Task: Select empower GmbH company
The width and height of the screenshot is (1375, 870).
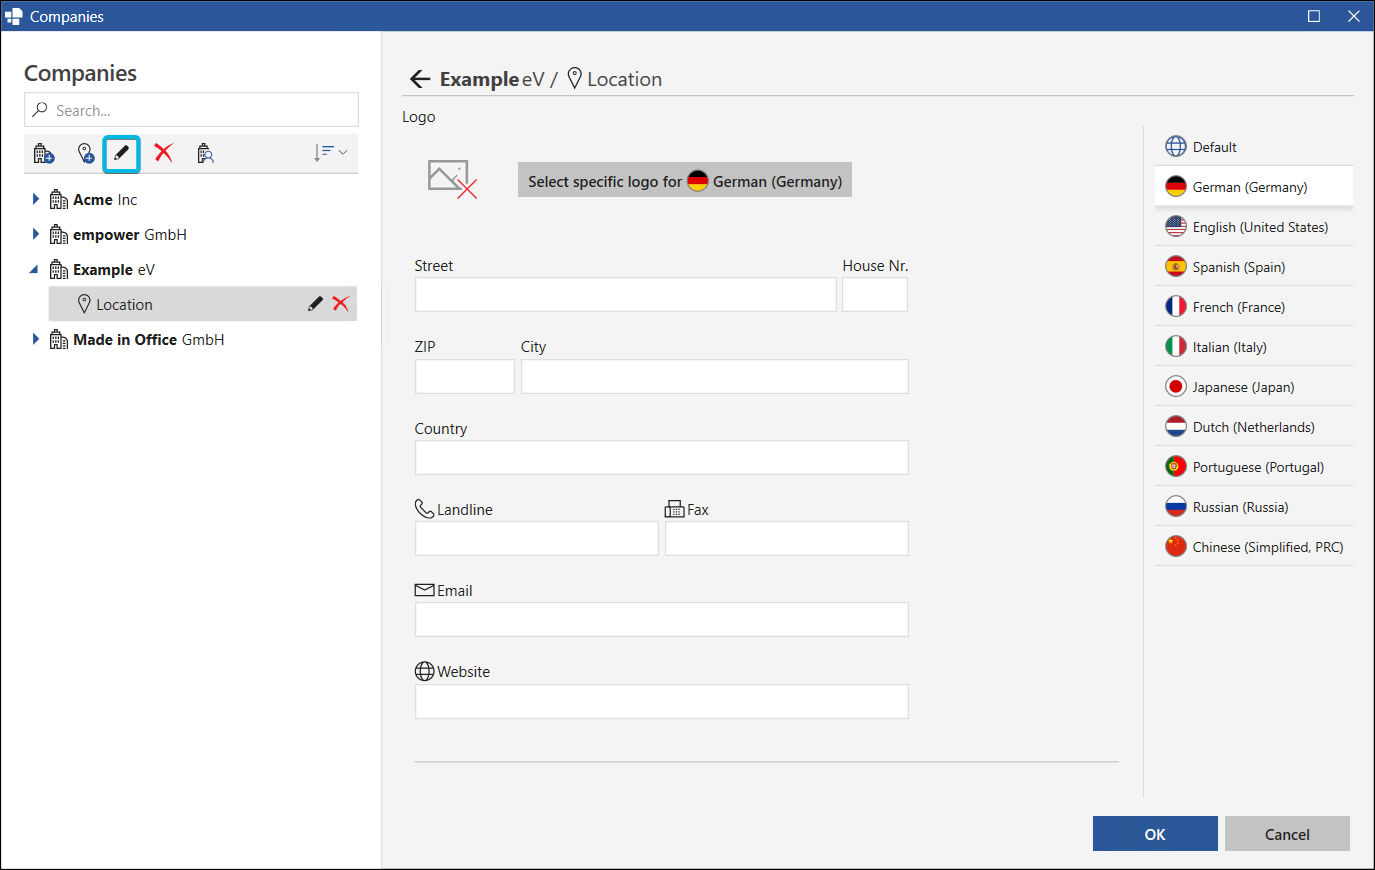Action: tap(130, 235)
